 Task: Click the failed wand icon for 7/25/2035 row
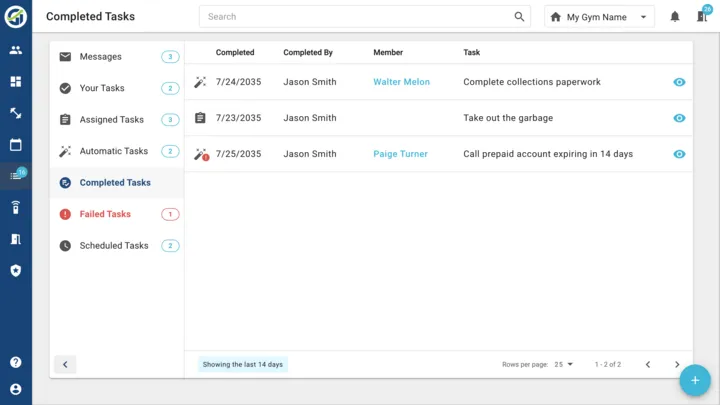click(201, 154)
